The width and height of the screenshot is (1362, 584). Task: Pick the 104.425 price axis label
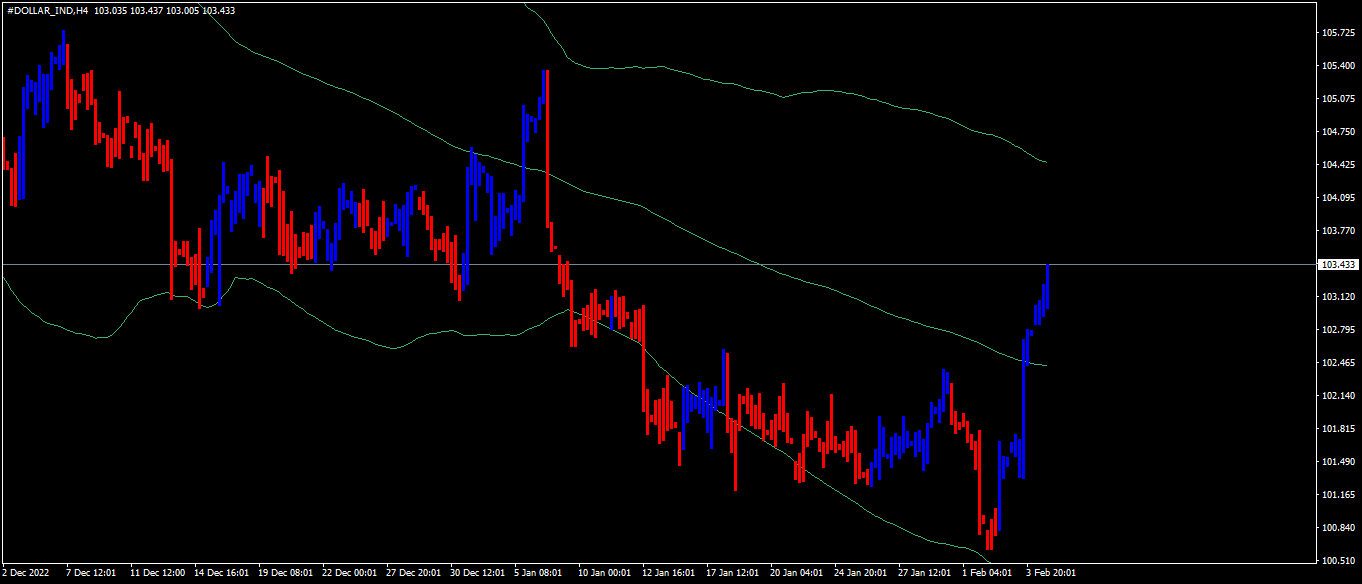[1338, 165]
